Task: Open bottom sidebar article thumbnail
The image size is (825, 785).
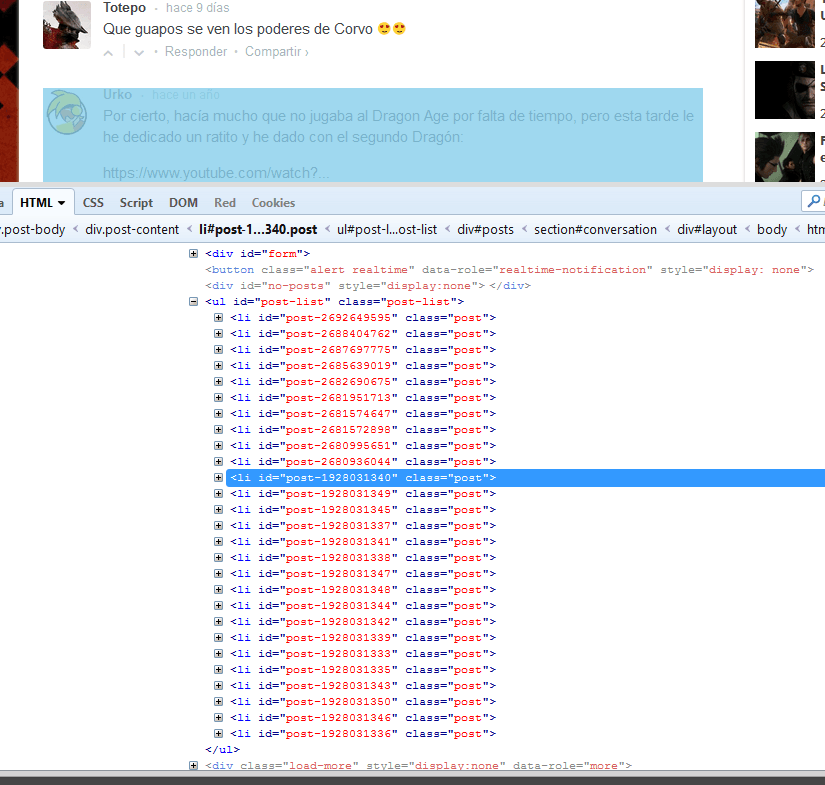Action: (784, 157)
